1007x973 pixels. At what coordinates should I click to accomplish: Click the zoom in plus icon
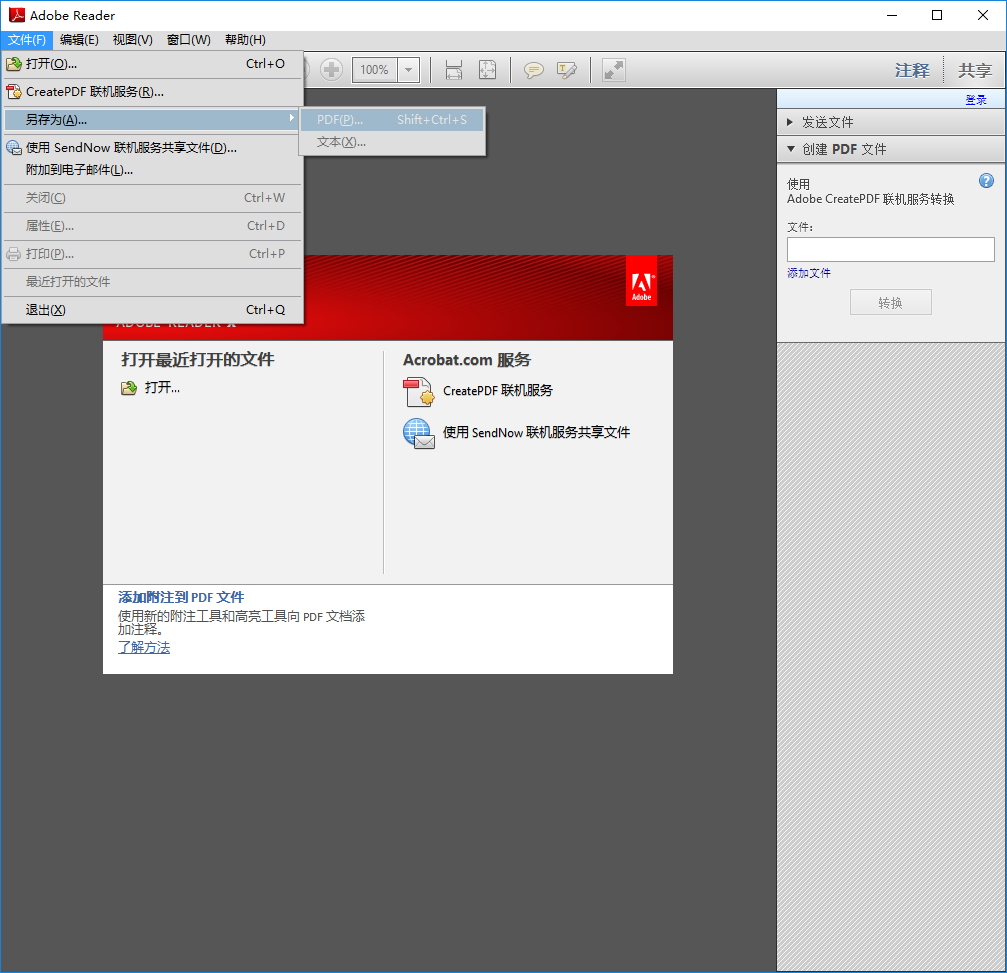pyautogui.click(x=331, y=69)
